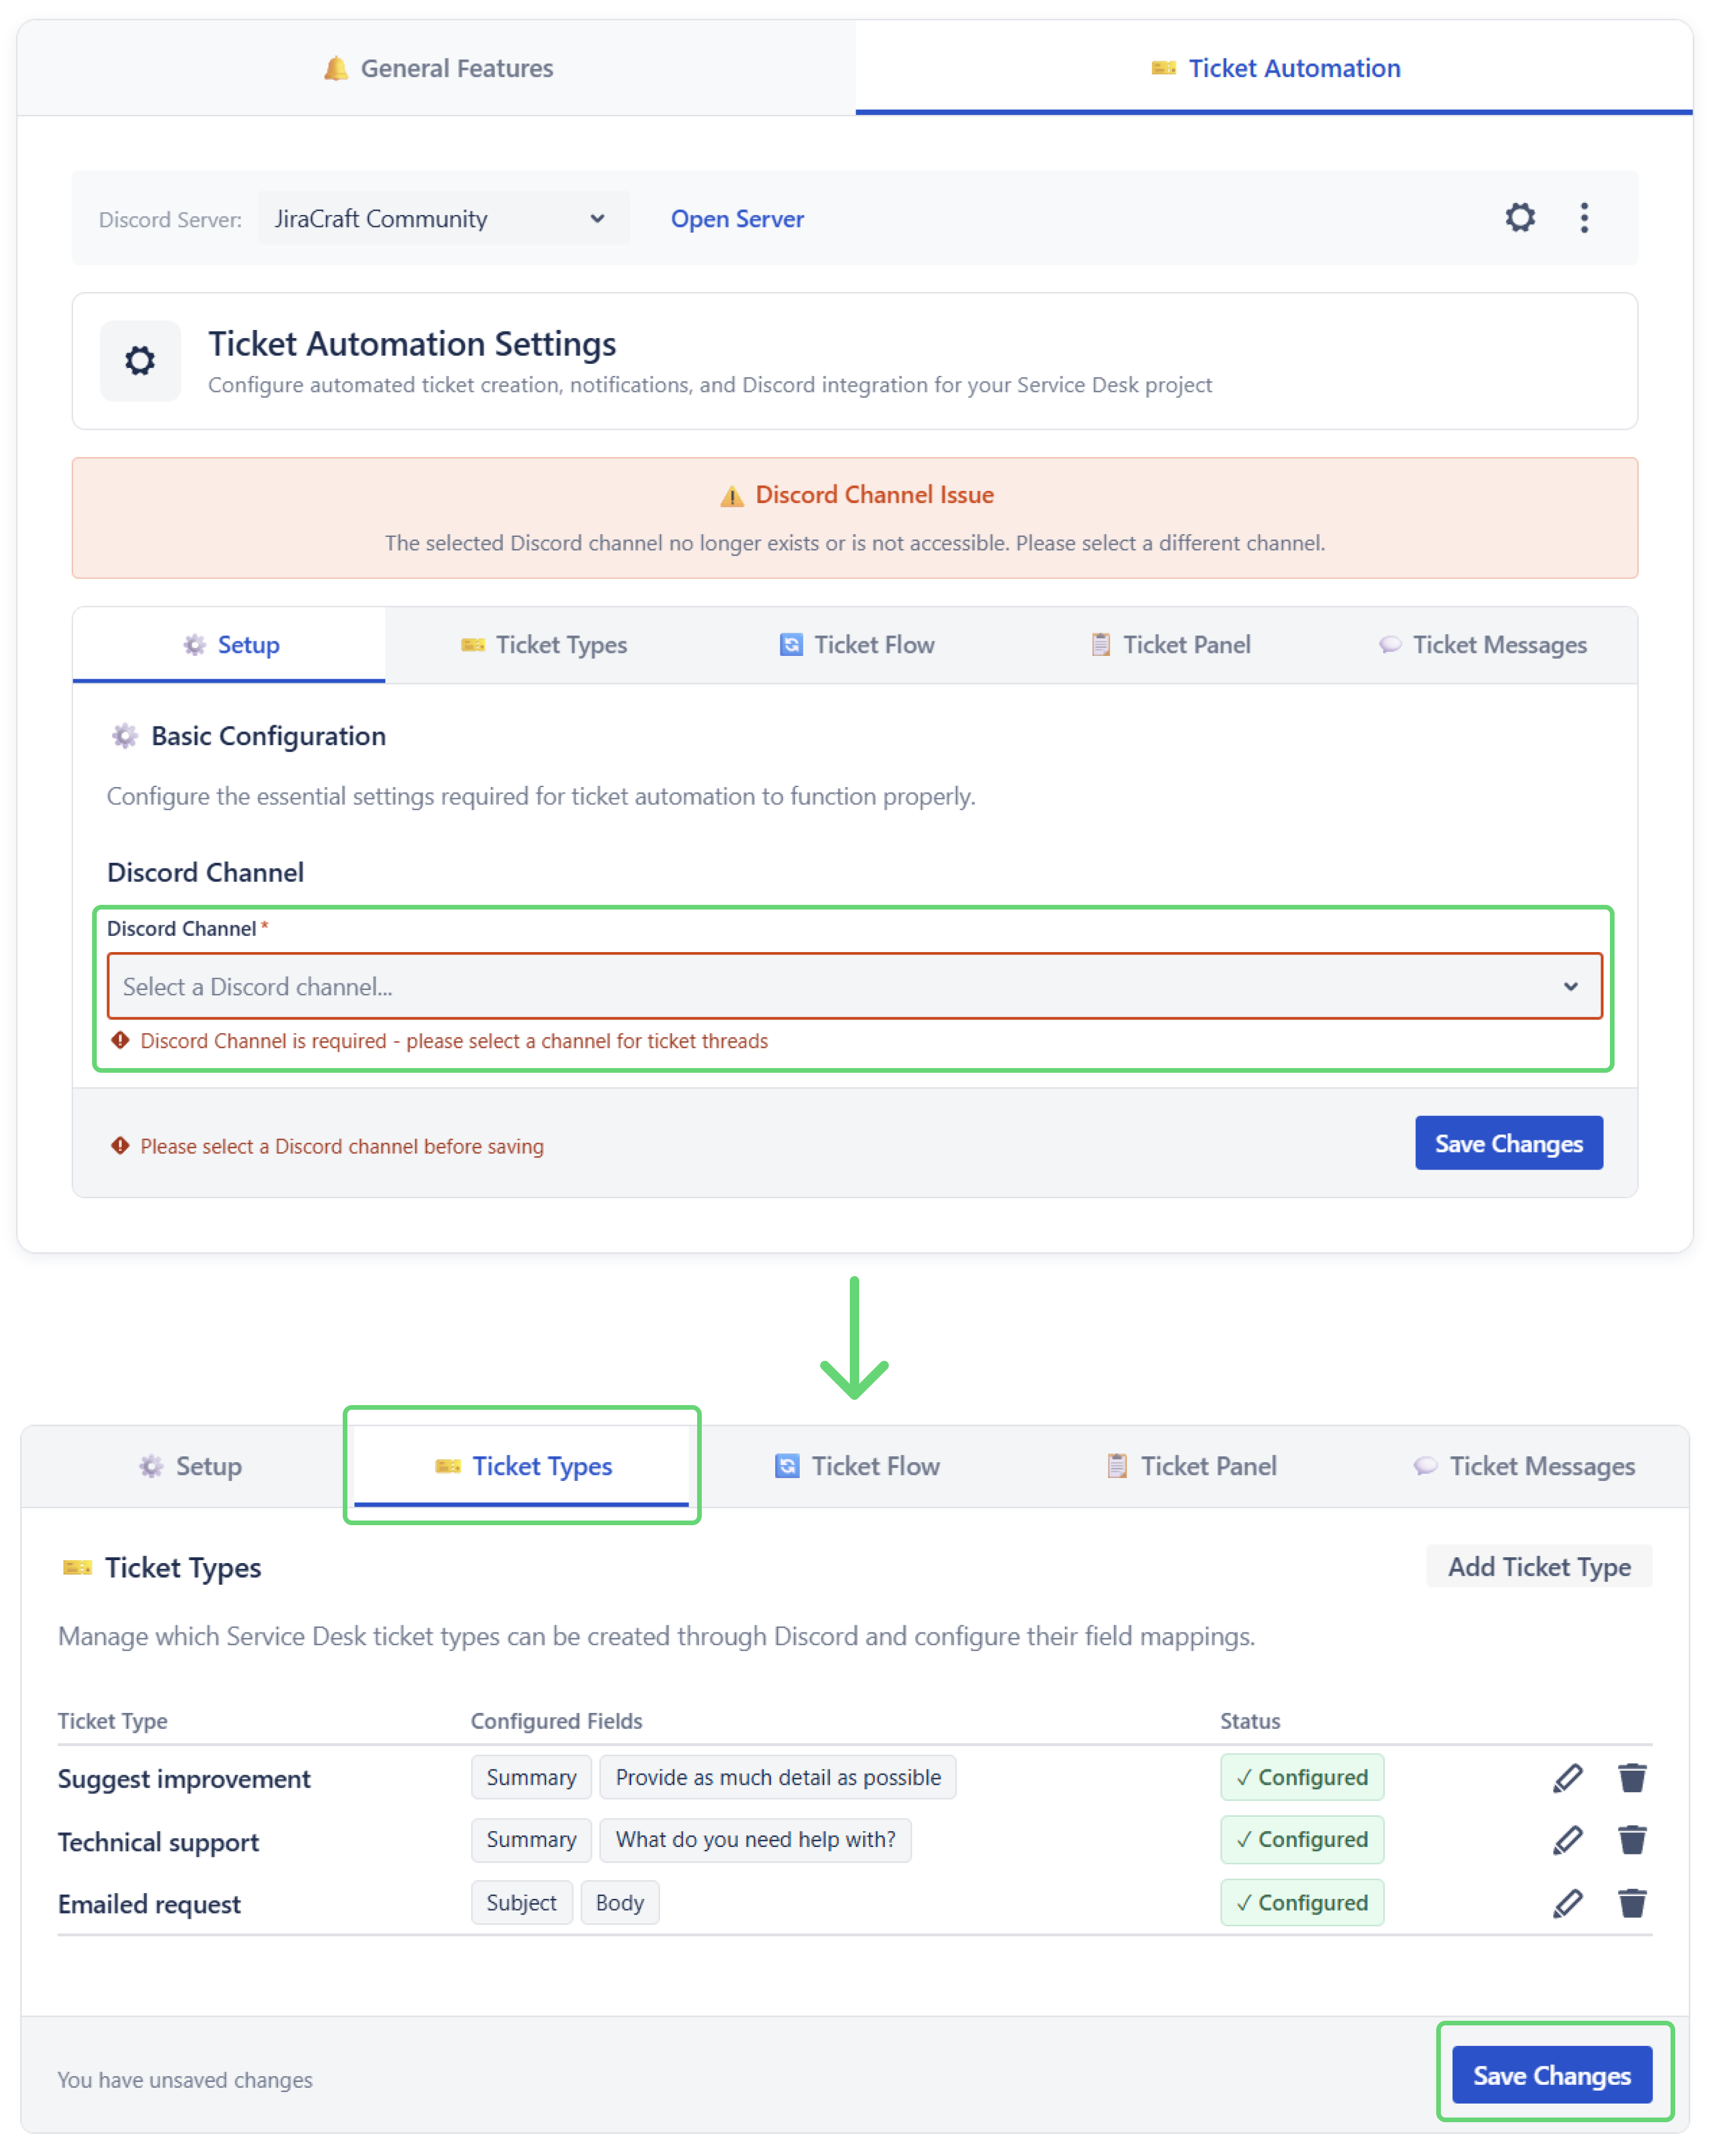This screenshot has width=1709, height=2156.
Task: Switch to the General Features tab
Action: tap(437, 68)
